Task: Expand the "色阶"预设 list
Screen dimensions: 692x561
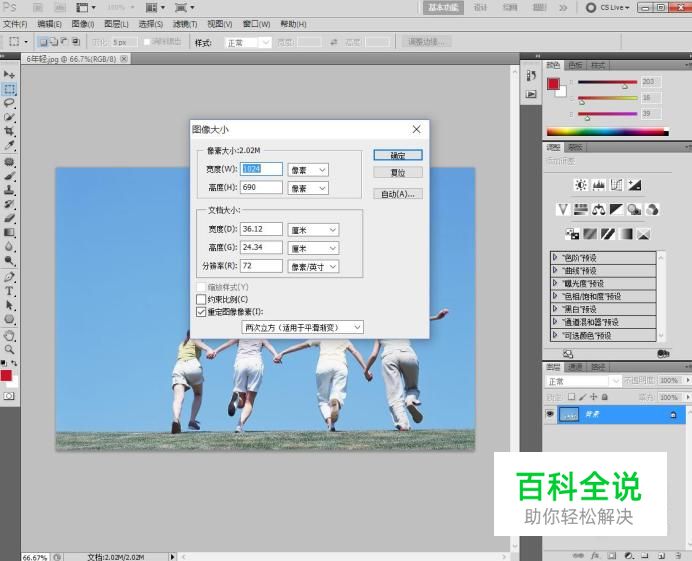Action: pos(556,257)
